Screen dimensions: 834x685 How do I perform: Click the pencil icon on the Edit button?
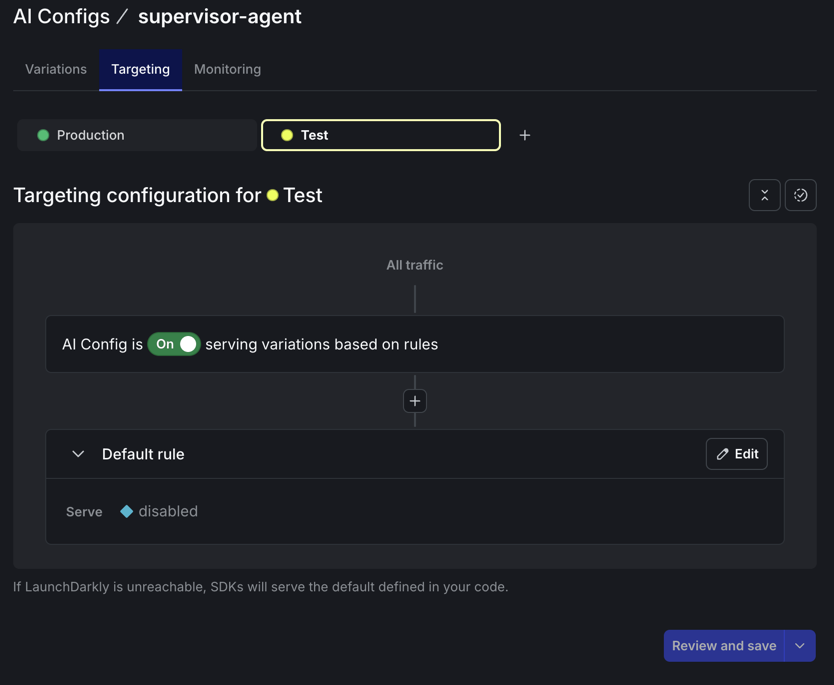722,453
